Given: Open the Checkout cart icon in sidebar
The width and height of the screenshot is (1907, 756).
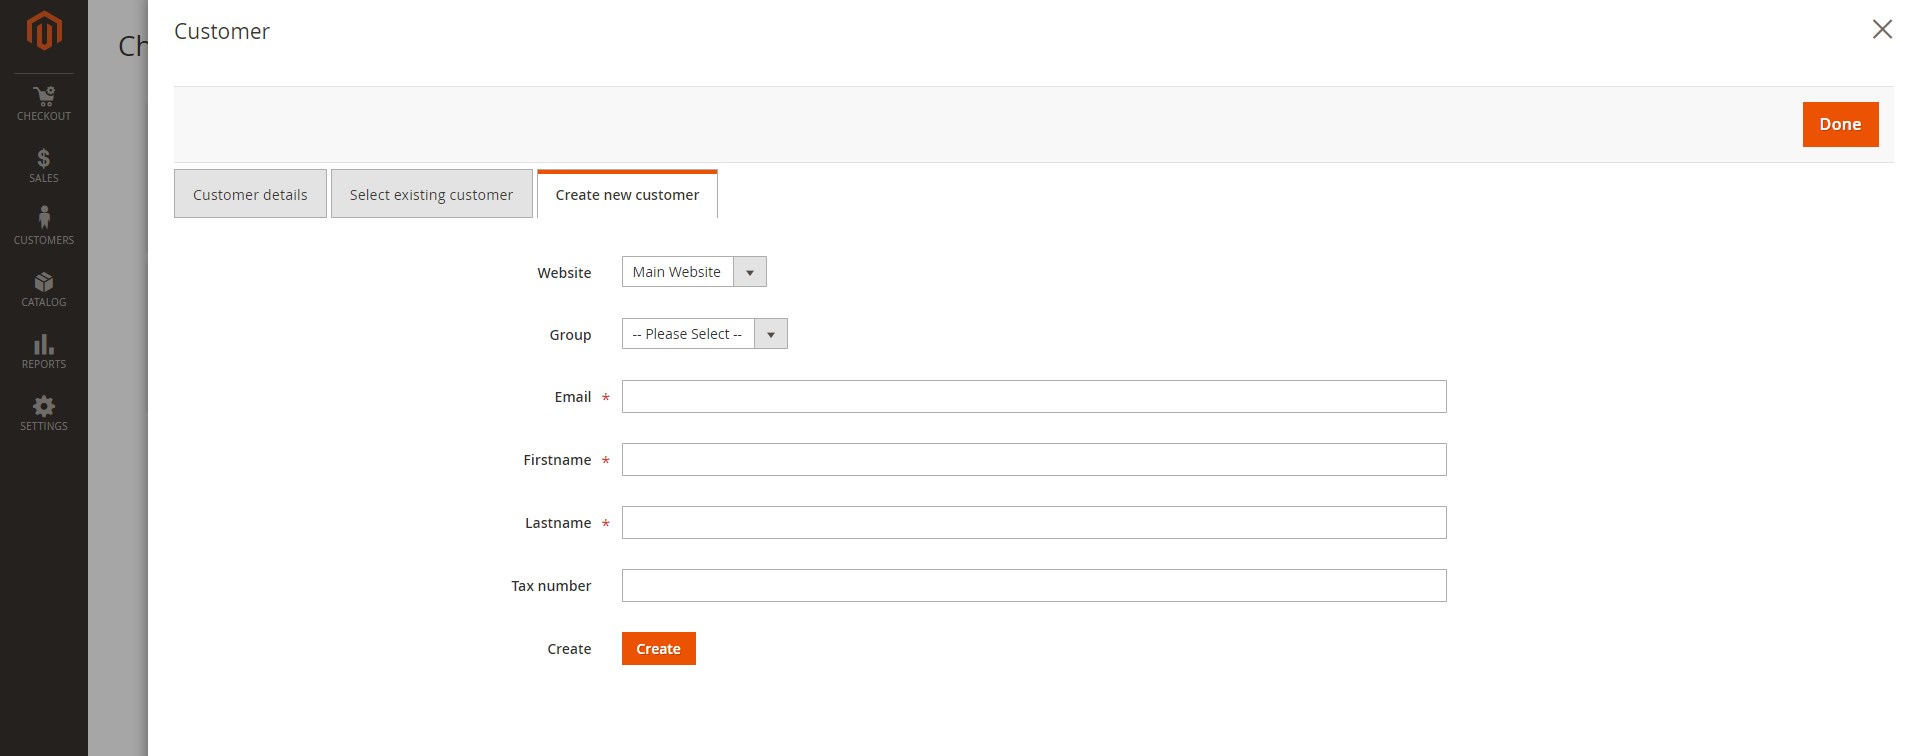Looking at the screenshot, I should pos(44,96).
